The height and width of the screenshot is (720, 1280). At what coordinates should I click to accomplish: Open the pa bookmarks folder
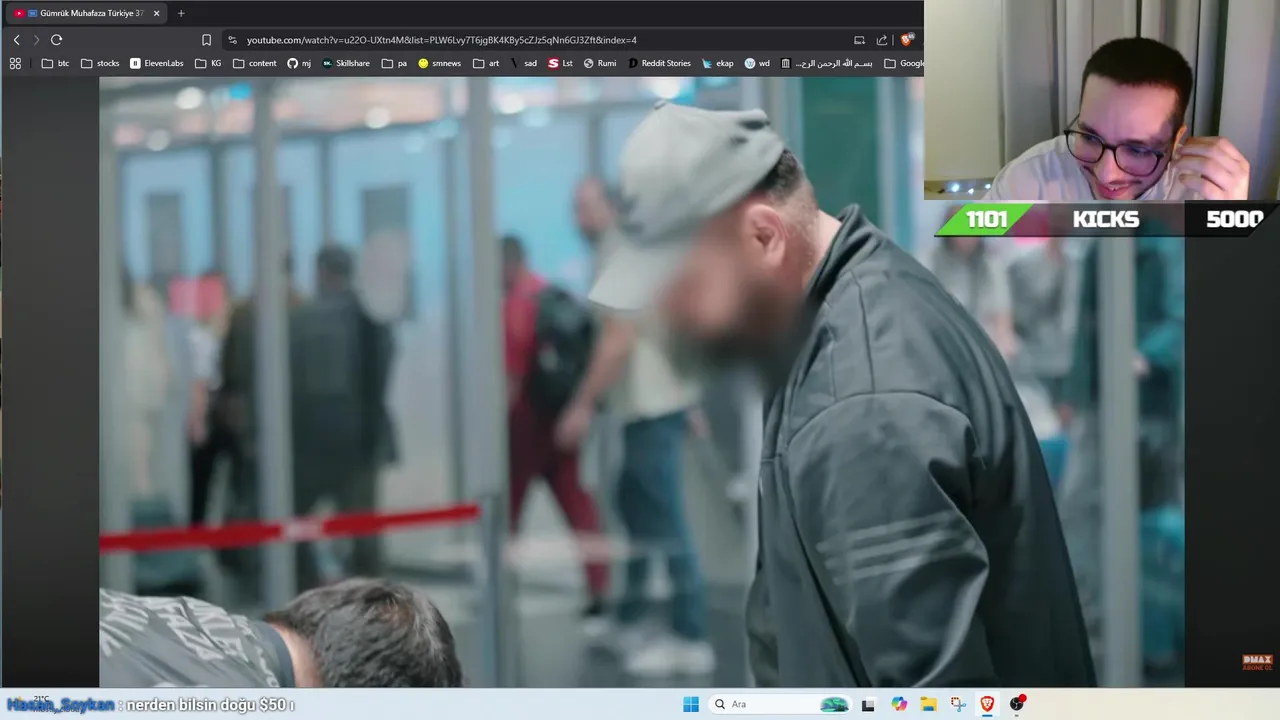[x=394, y=63]
